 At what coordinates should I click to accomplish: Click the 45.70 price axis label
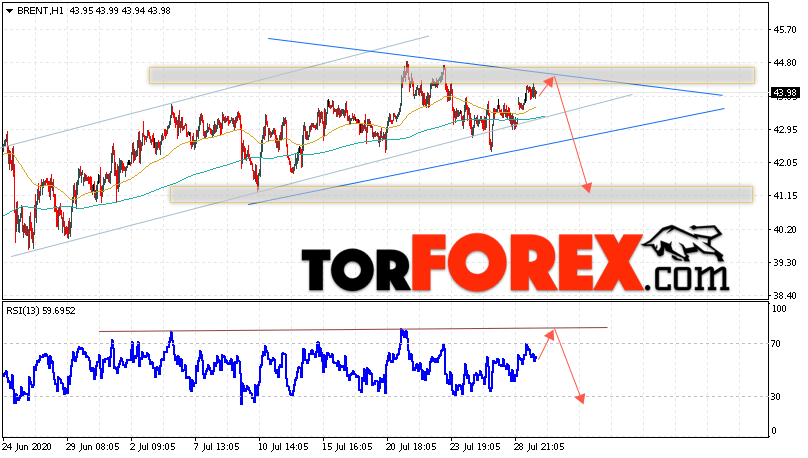[784, 30]
